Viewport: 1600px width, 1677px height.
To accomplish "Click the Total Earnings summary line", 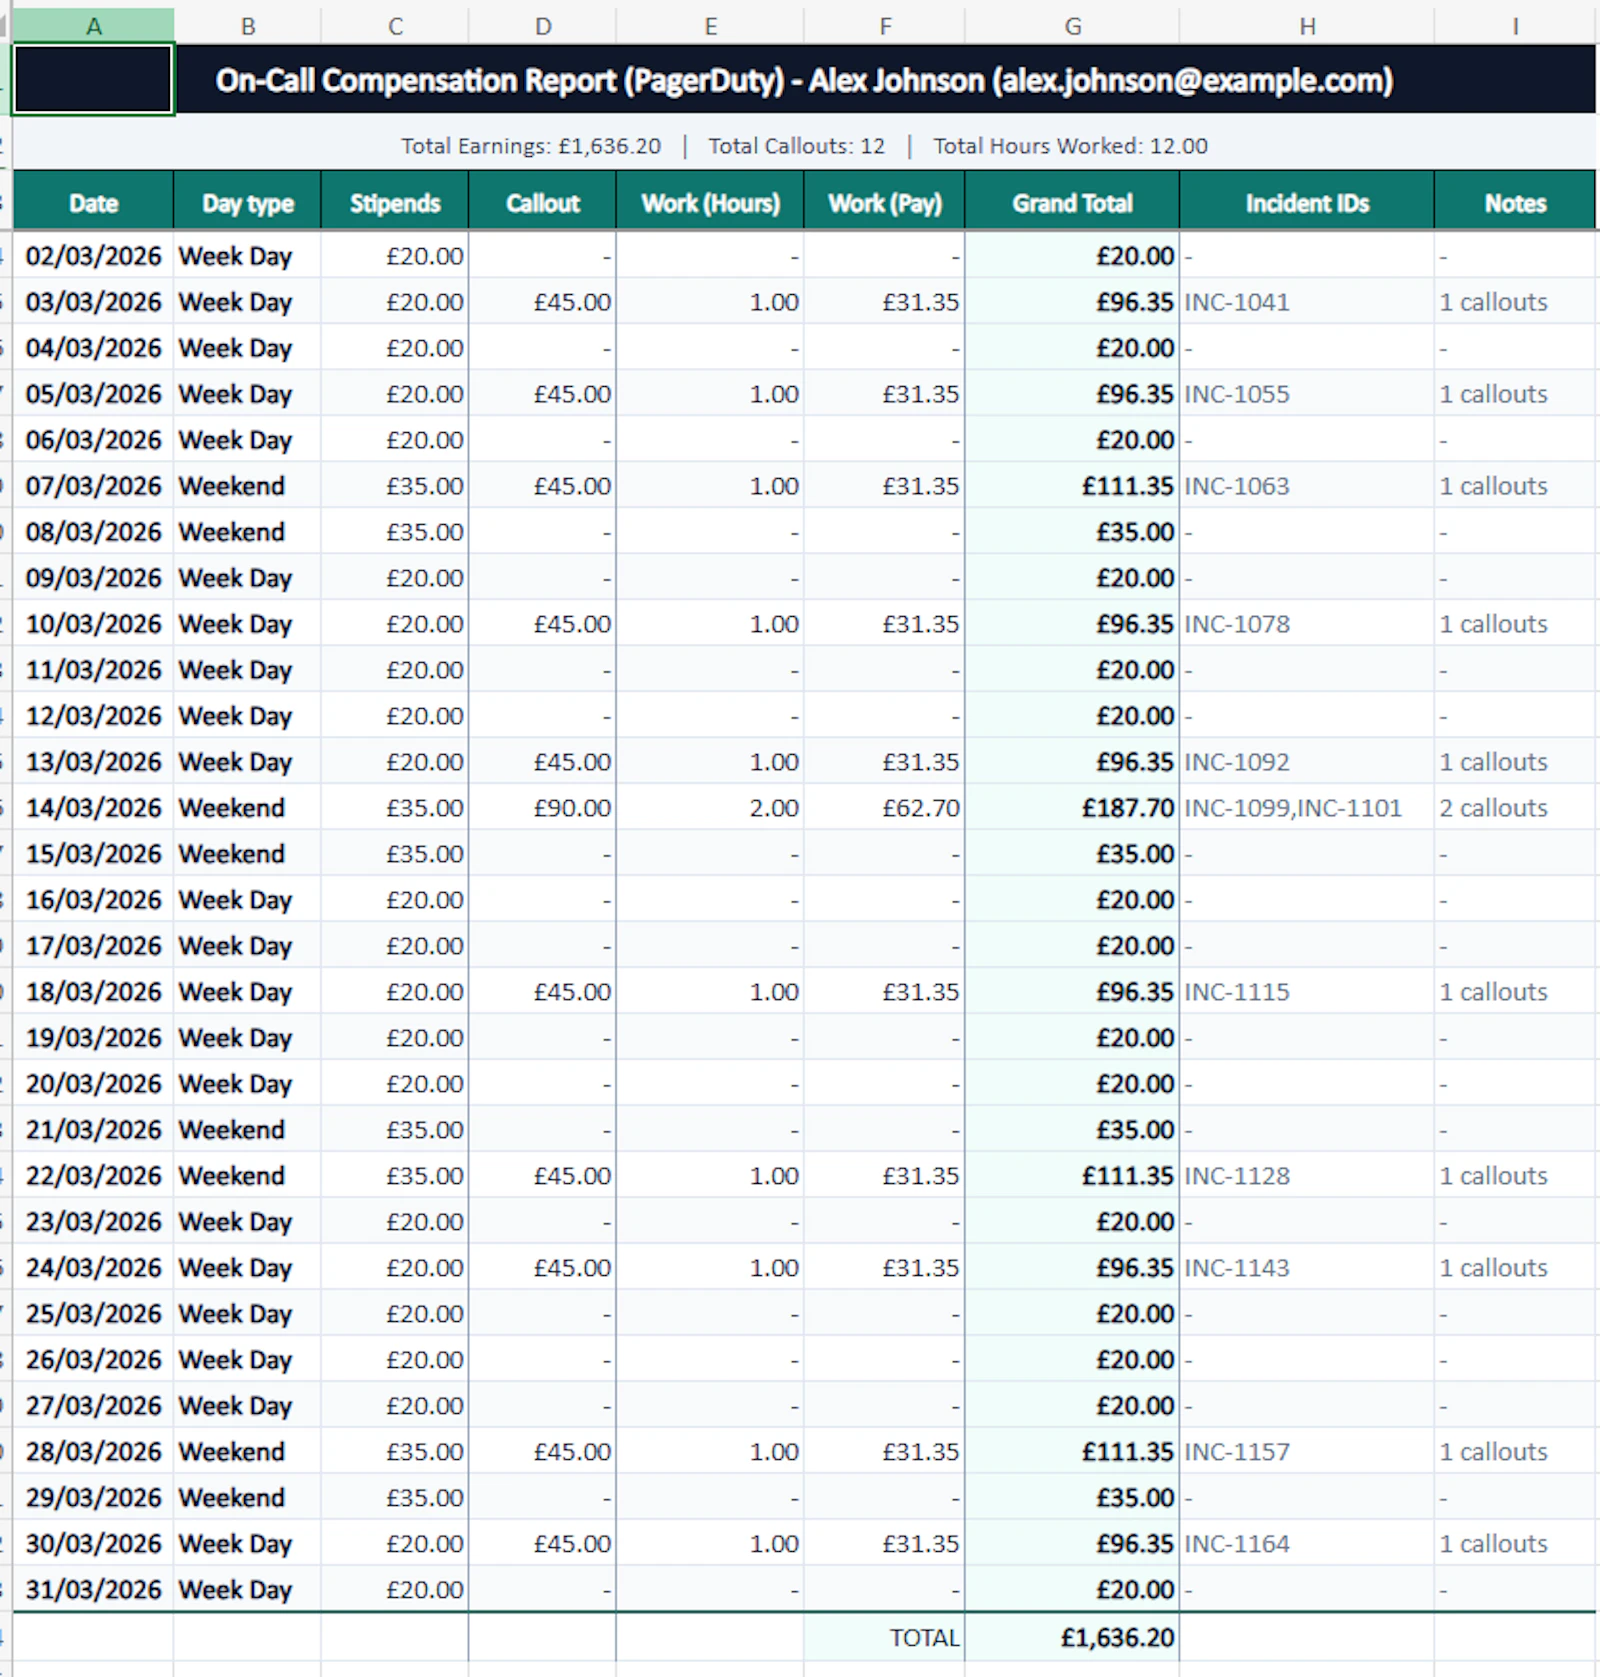I will pos(804,146).
